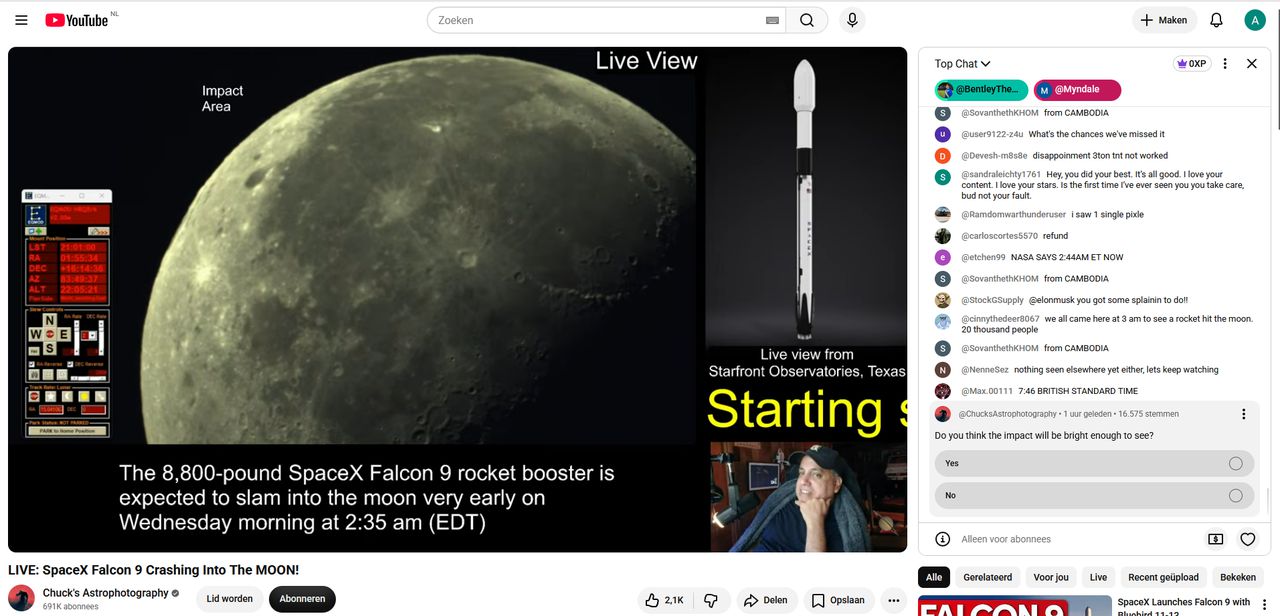Open the poll options menu
Viewport: 1280px width, 616px height.
pos(1244,414)
